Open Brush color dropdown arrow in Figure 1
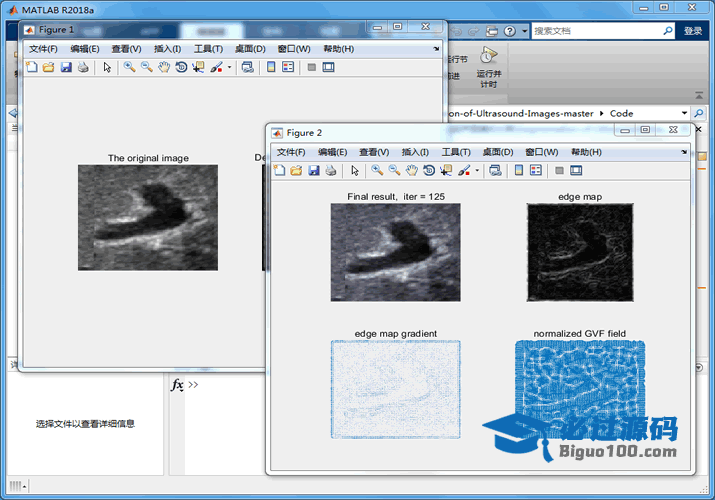 coord(229,67)
